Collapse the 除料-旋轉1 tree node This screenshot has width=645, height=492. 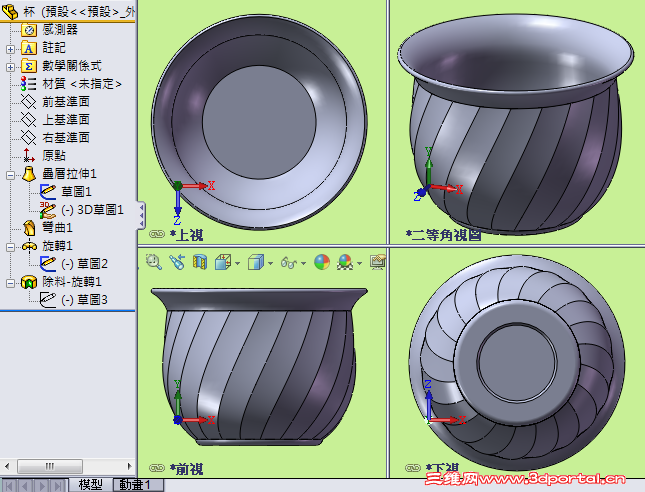(x=10, y=283)
